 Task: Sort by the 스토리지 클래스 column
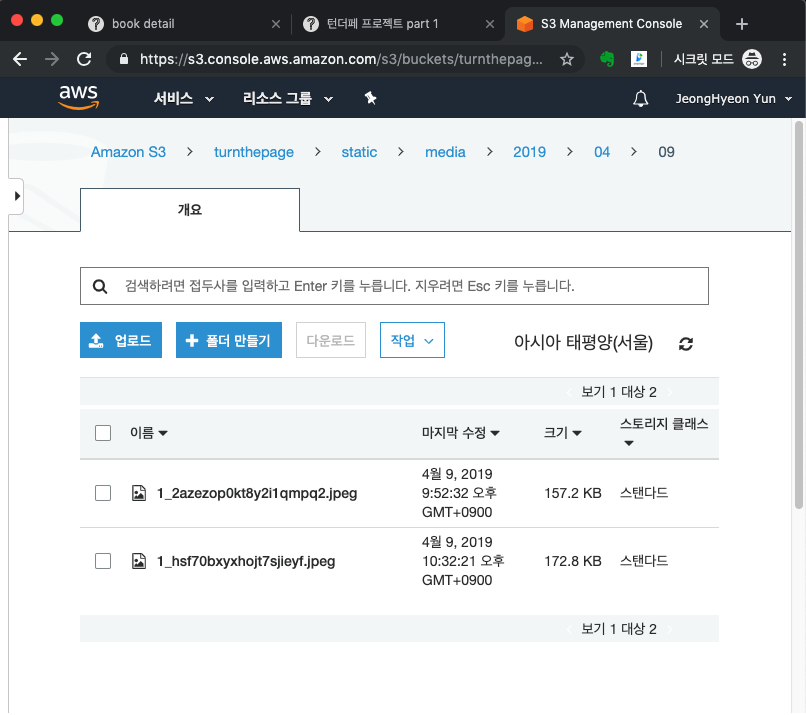(664, 432)
